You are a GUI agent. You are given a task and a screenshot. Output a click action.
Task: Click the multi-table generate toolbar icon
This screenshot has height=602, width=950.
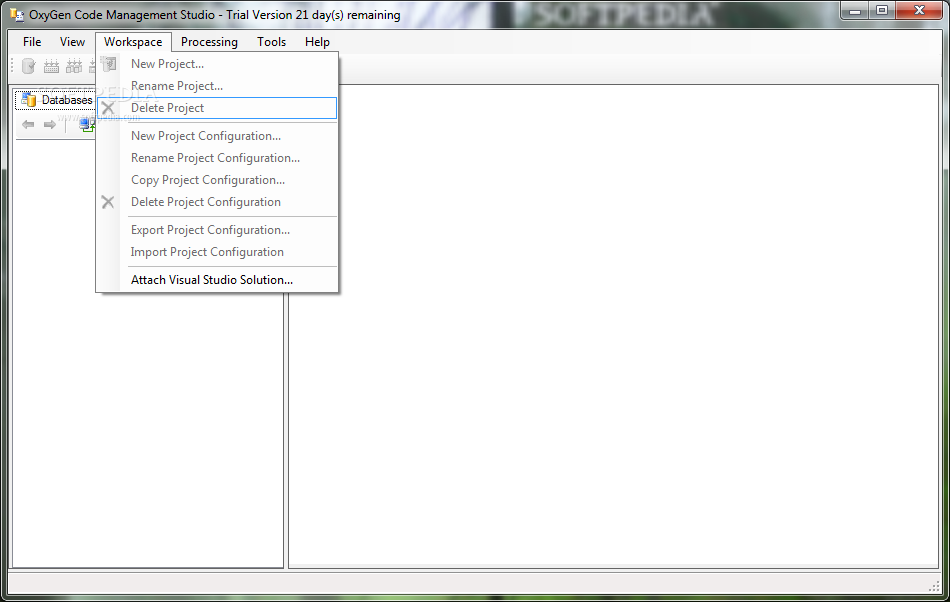click(x=74, y=65)
